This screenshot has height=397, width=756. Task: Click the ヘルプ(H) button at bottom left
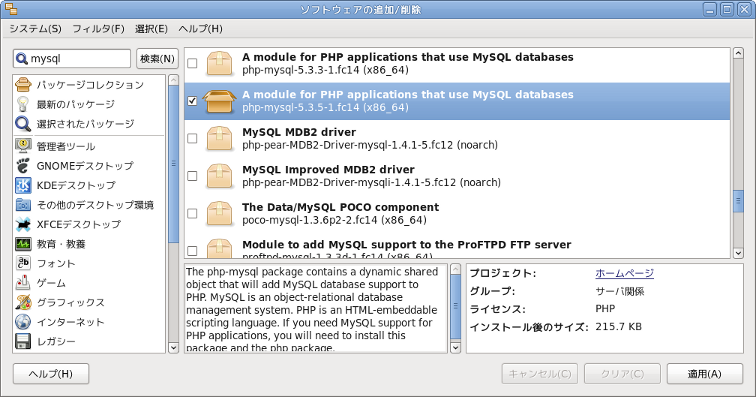(51, 374)
